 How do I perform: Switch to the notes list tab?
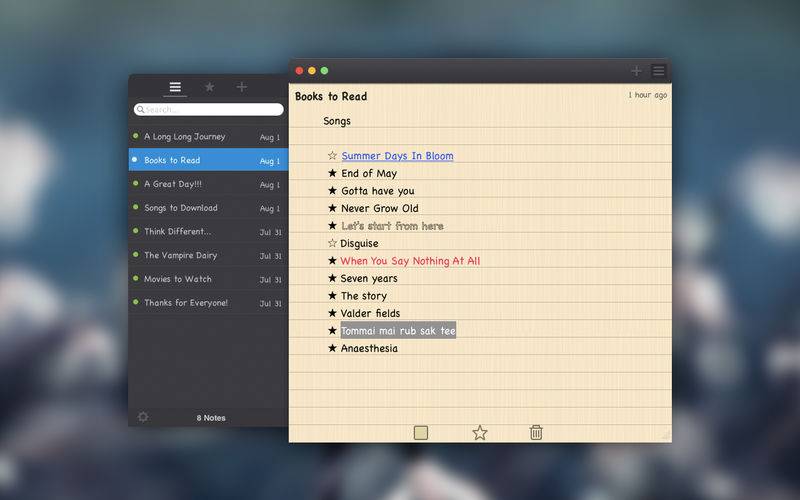(175, 87)
